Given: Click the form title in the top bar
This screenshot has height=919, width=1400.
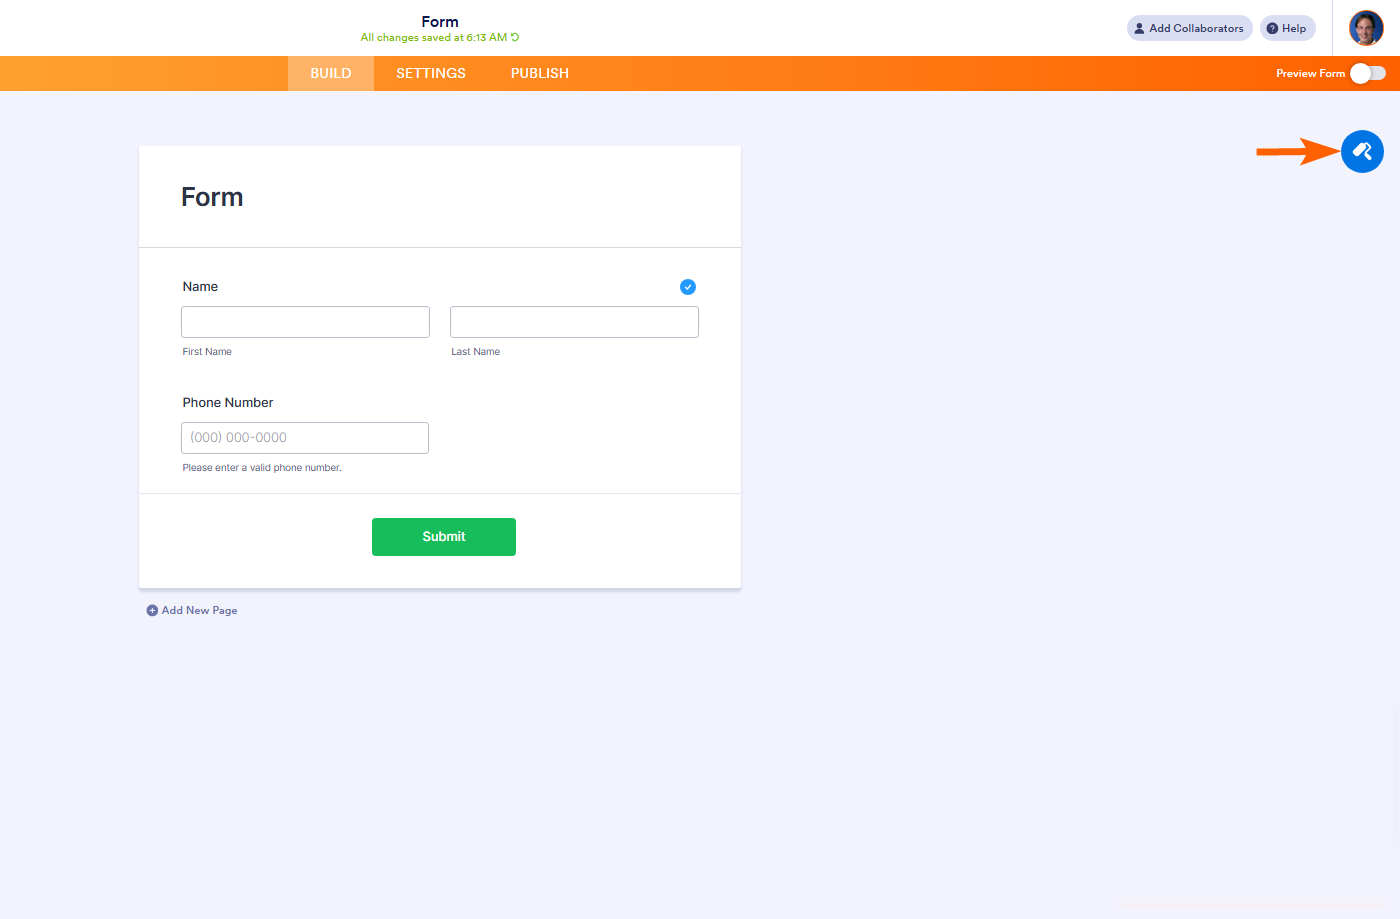Looking at the screenshot, I should pos(440,21).
